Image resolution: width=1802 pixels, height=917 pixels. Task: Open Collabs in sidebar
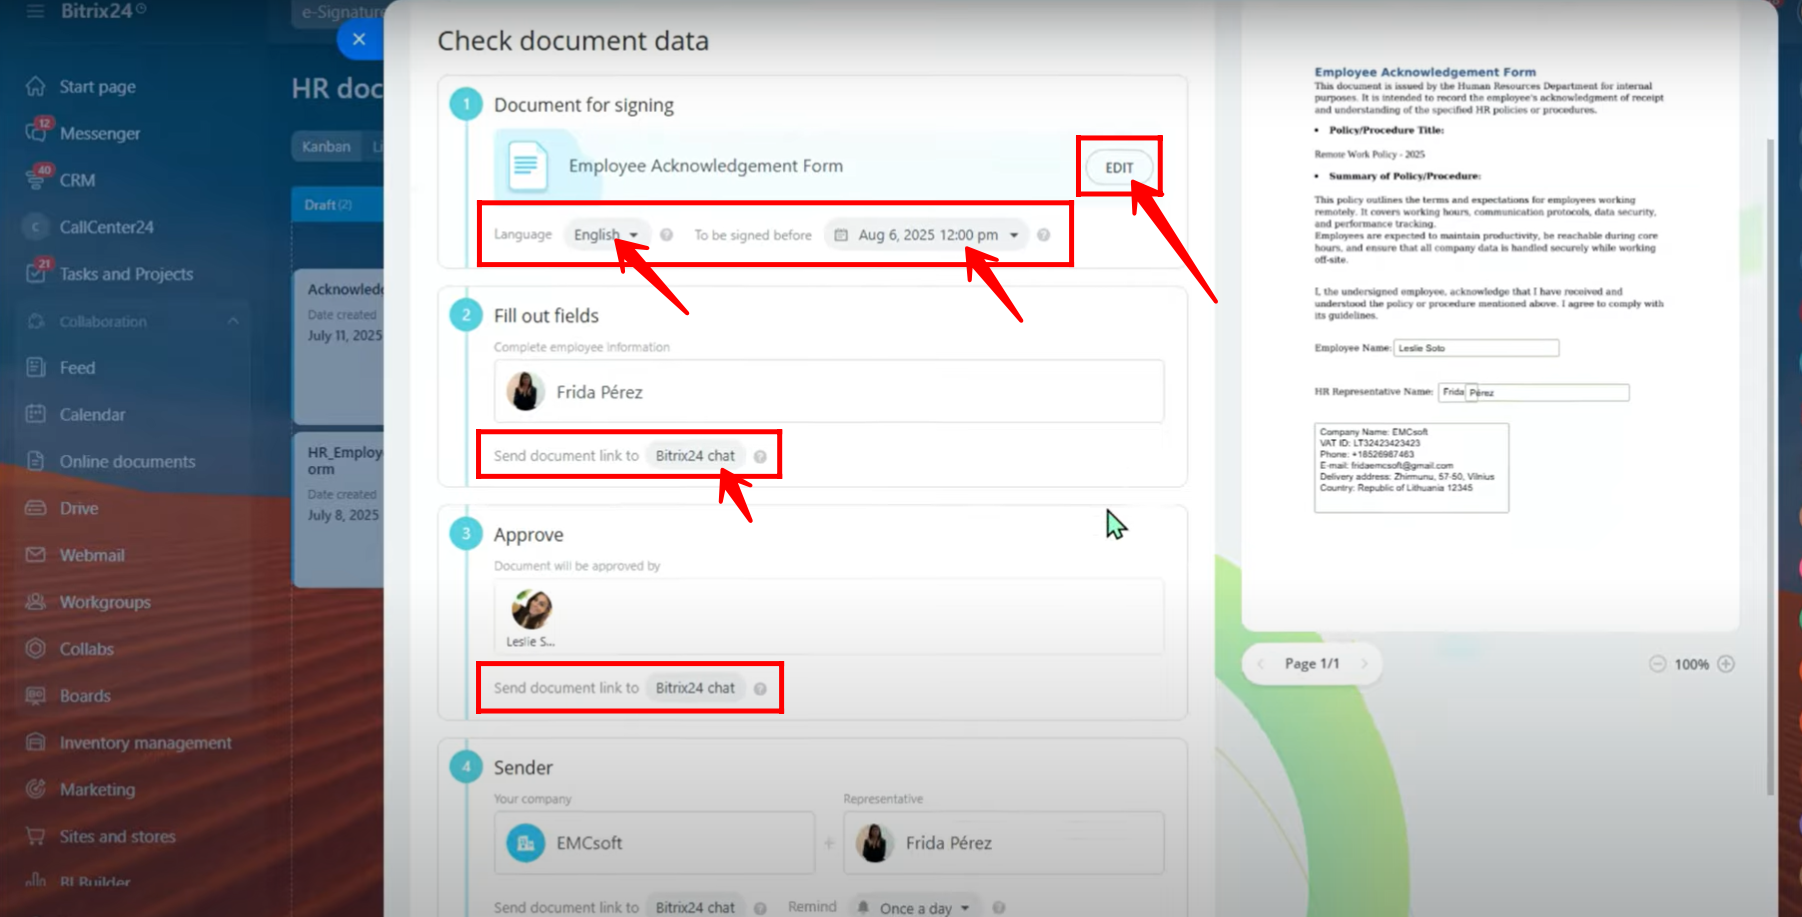coord(86,649)
